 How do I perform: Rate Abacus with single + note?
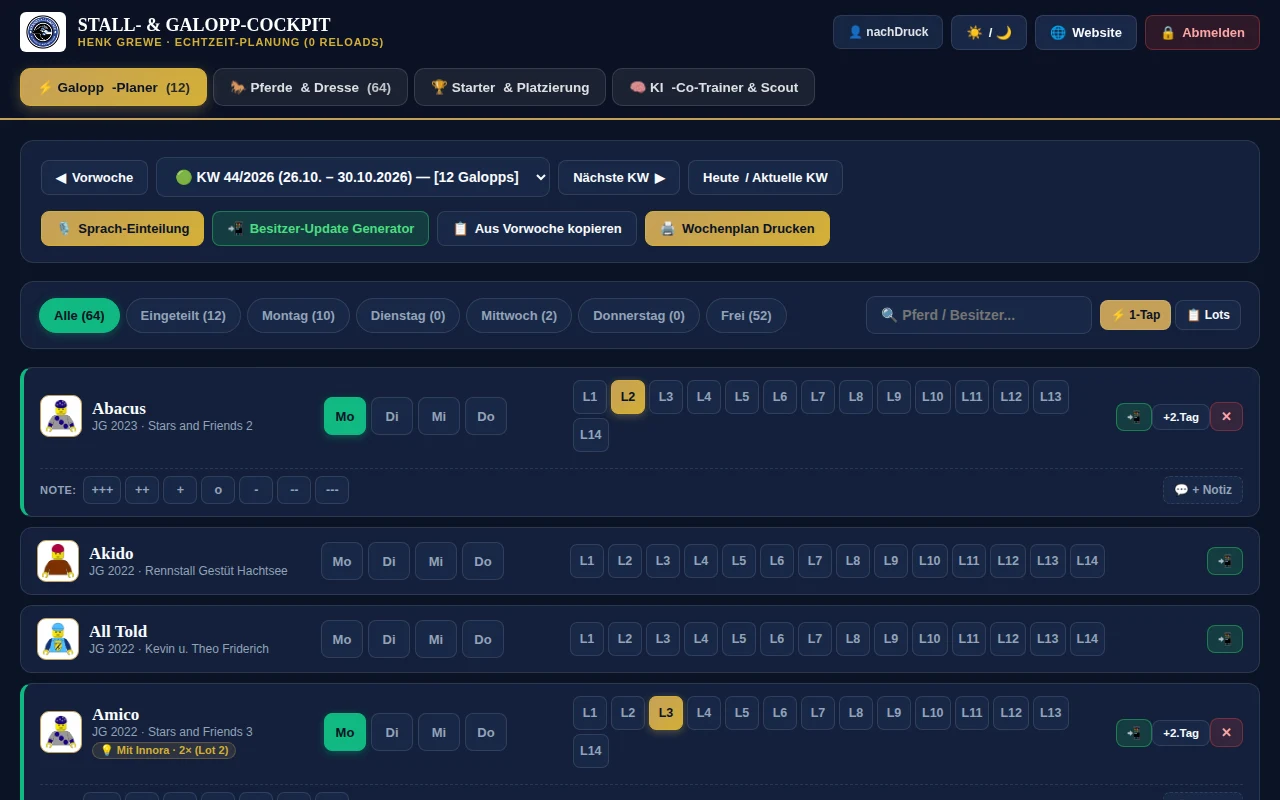click(x=180, y=490)
